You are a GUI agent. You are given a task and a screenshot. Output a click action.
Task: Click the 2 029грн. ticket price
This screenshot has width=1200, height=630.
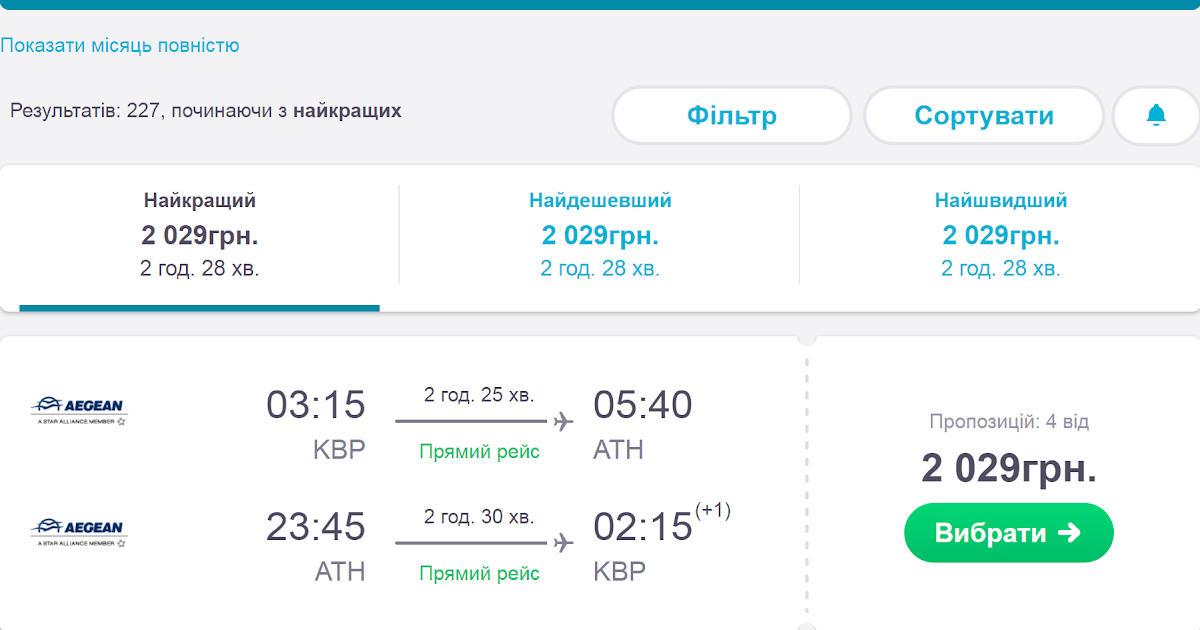pos(1009,468)
